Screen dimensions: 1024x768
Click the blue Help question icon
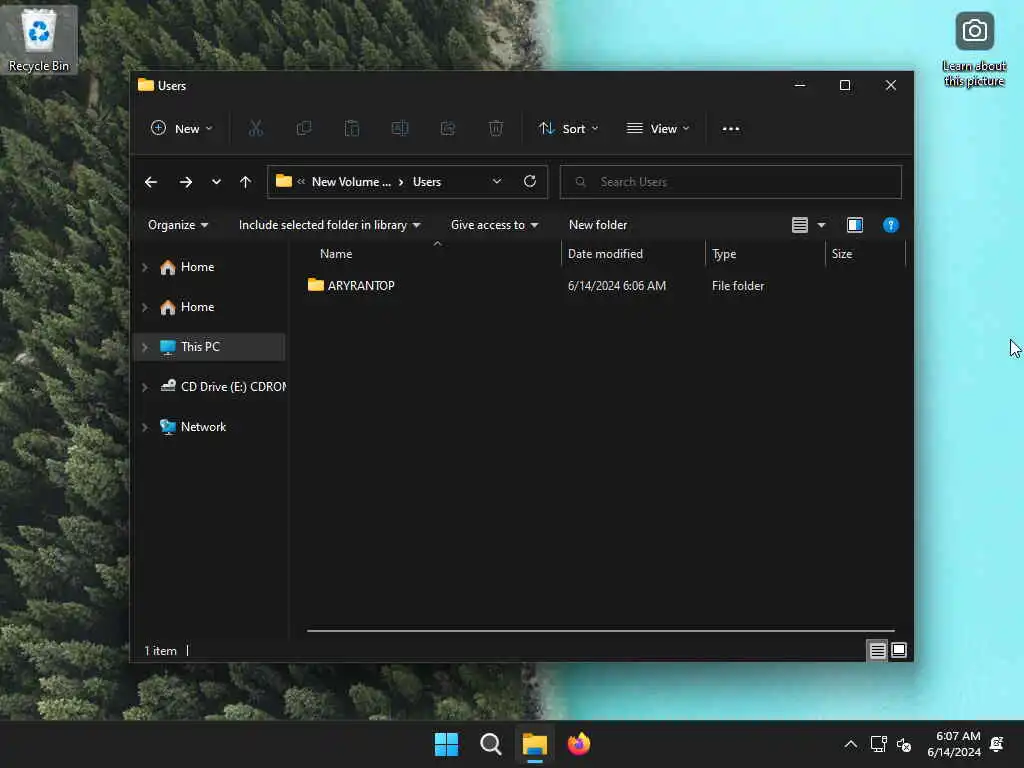[890, 225]
